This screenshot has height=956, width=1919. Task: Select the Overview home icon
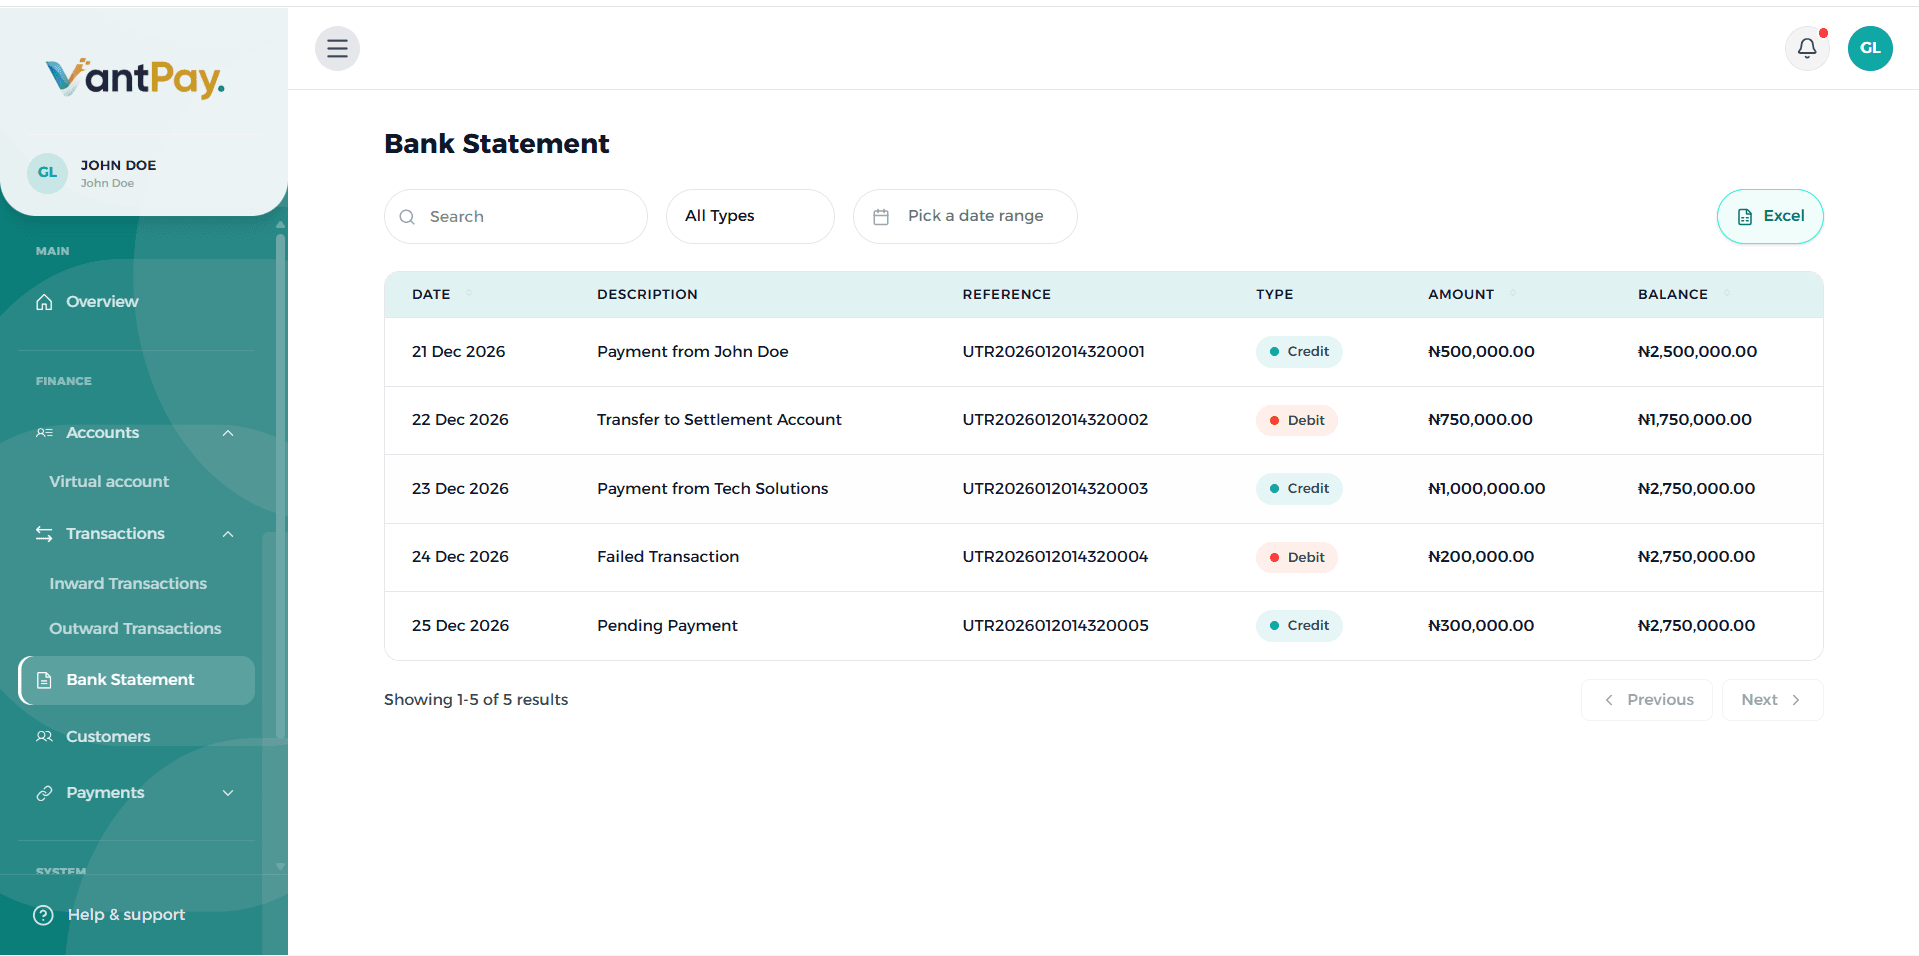(x=44, y=301)
